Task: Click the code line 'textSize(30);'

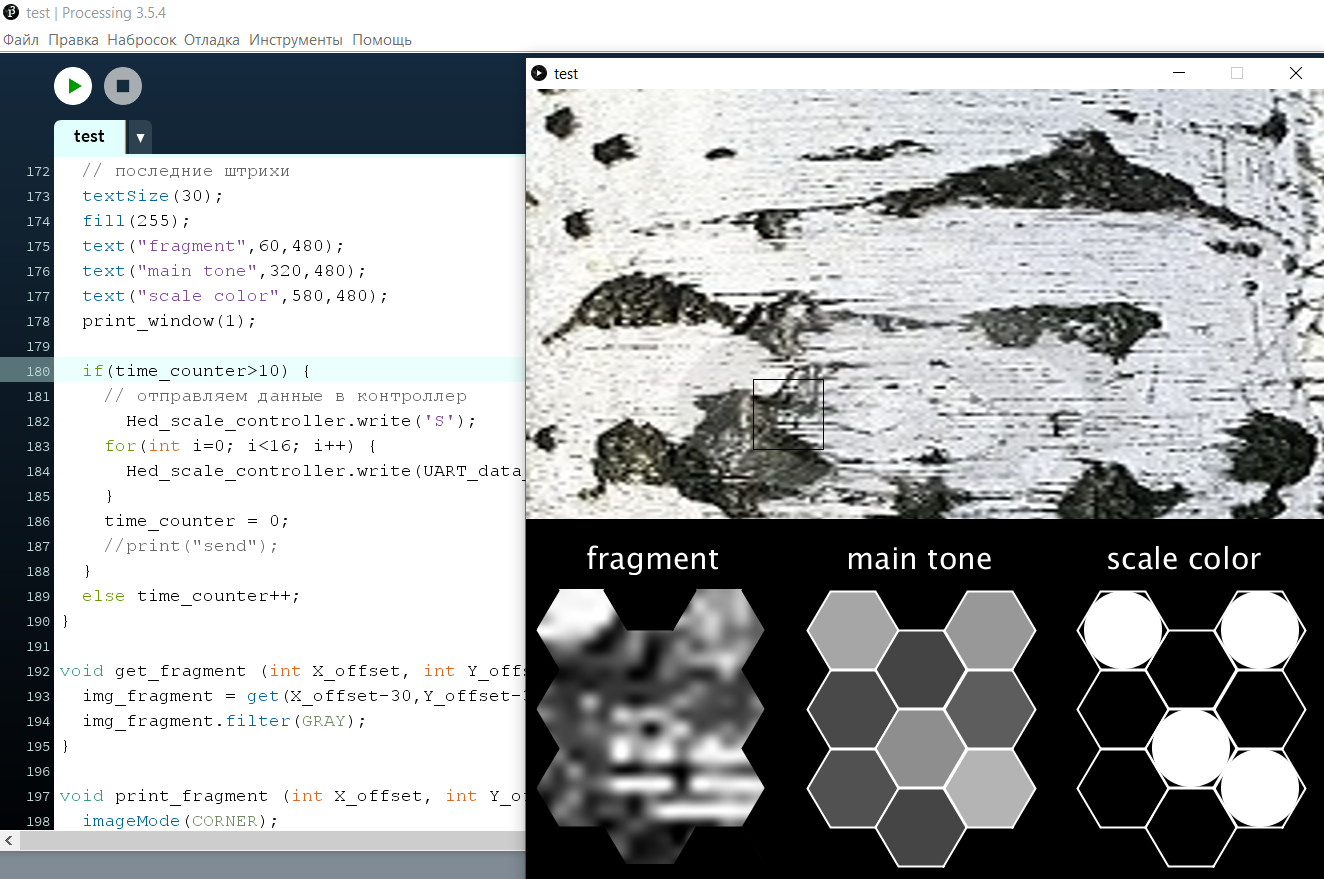Action: click(x=153, y=196)
